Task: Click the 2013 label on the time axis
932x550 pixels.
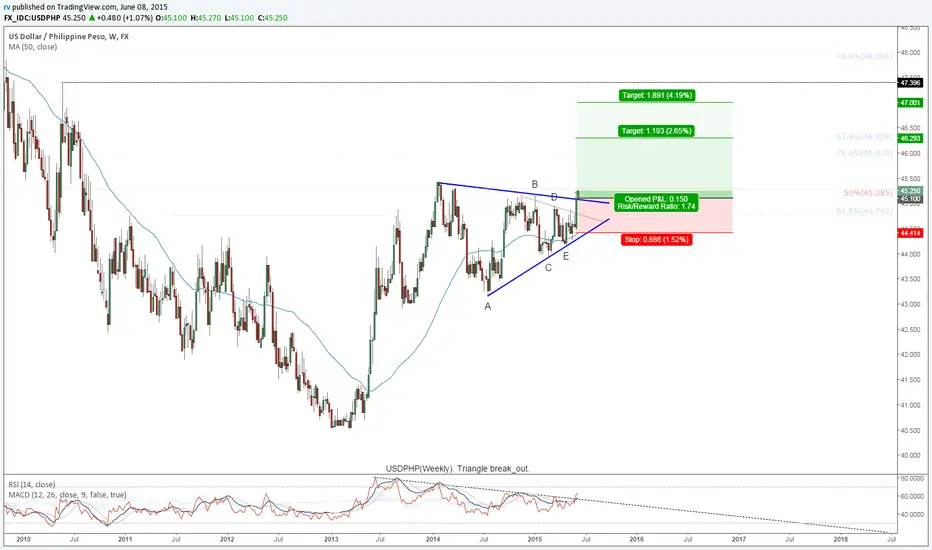Action: (x=331, y=540)
